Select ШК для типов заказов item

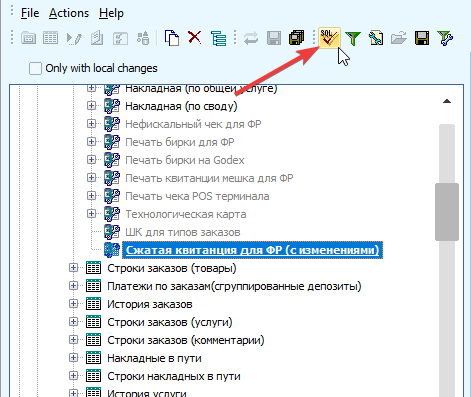(183, 232)
